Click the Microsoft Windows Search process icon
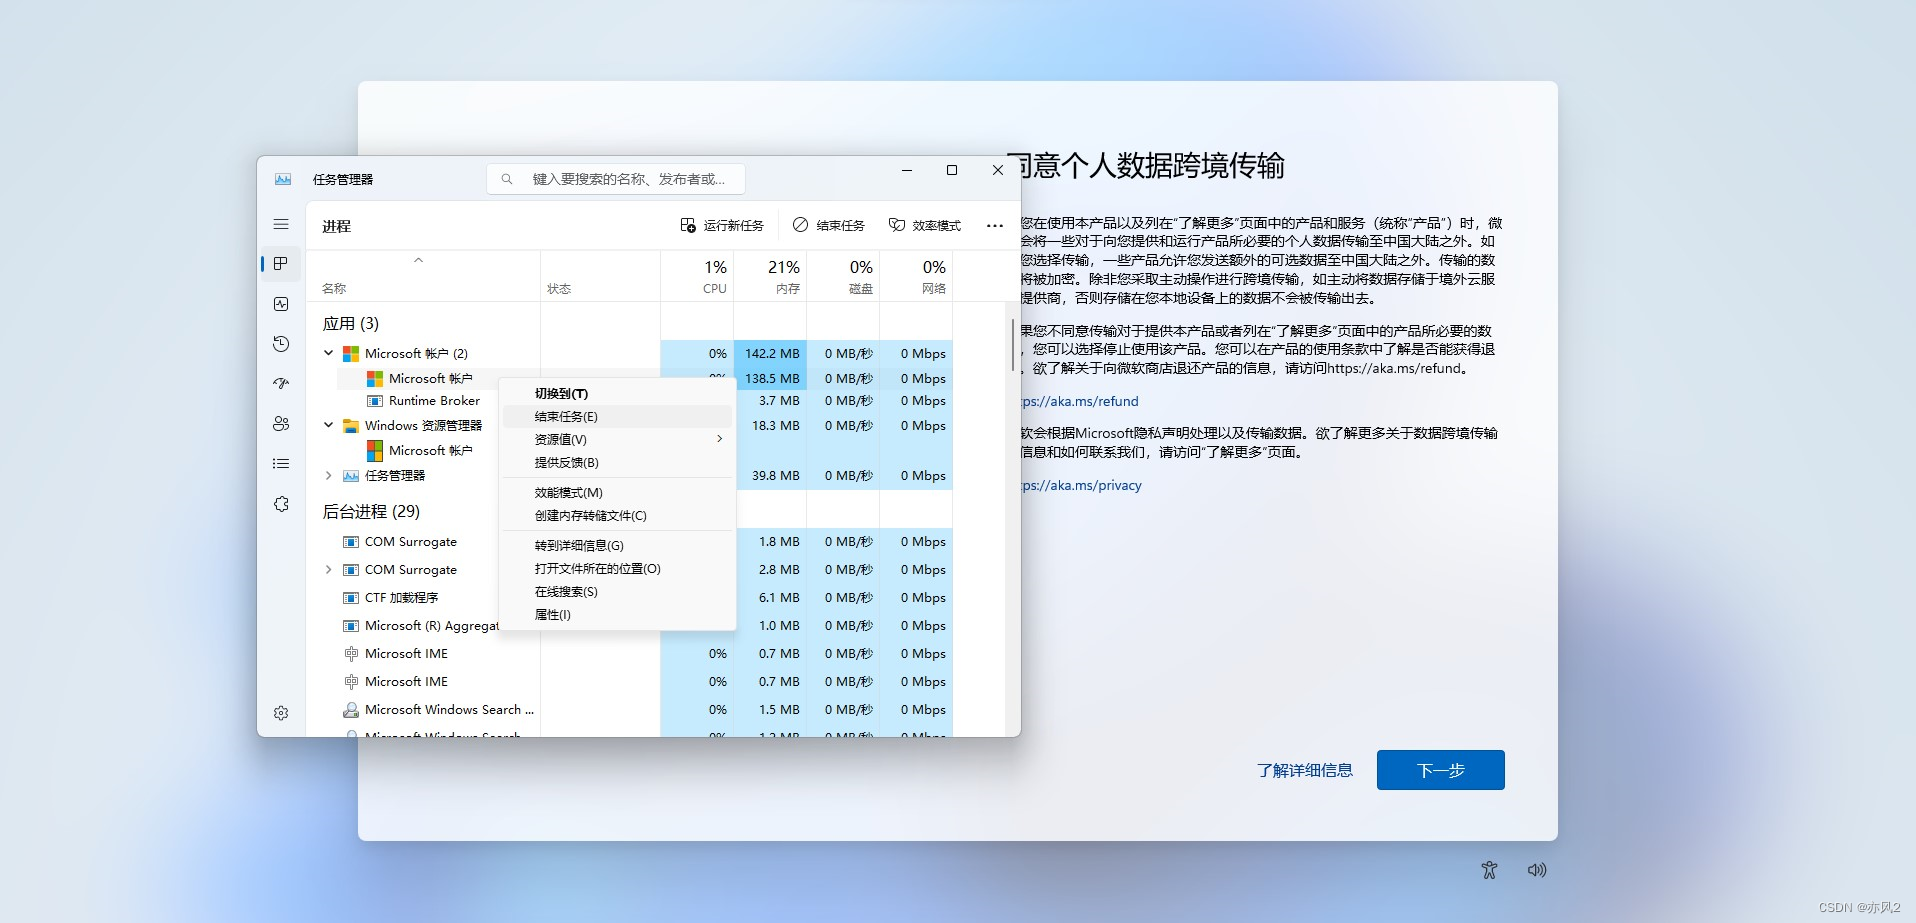Viewport: 1916px width, 923px height. tap(351, 710)
